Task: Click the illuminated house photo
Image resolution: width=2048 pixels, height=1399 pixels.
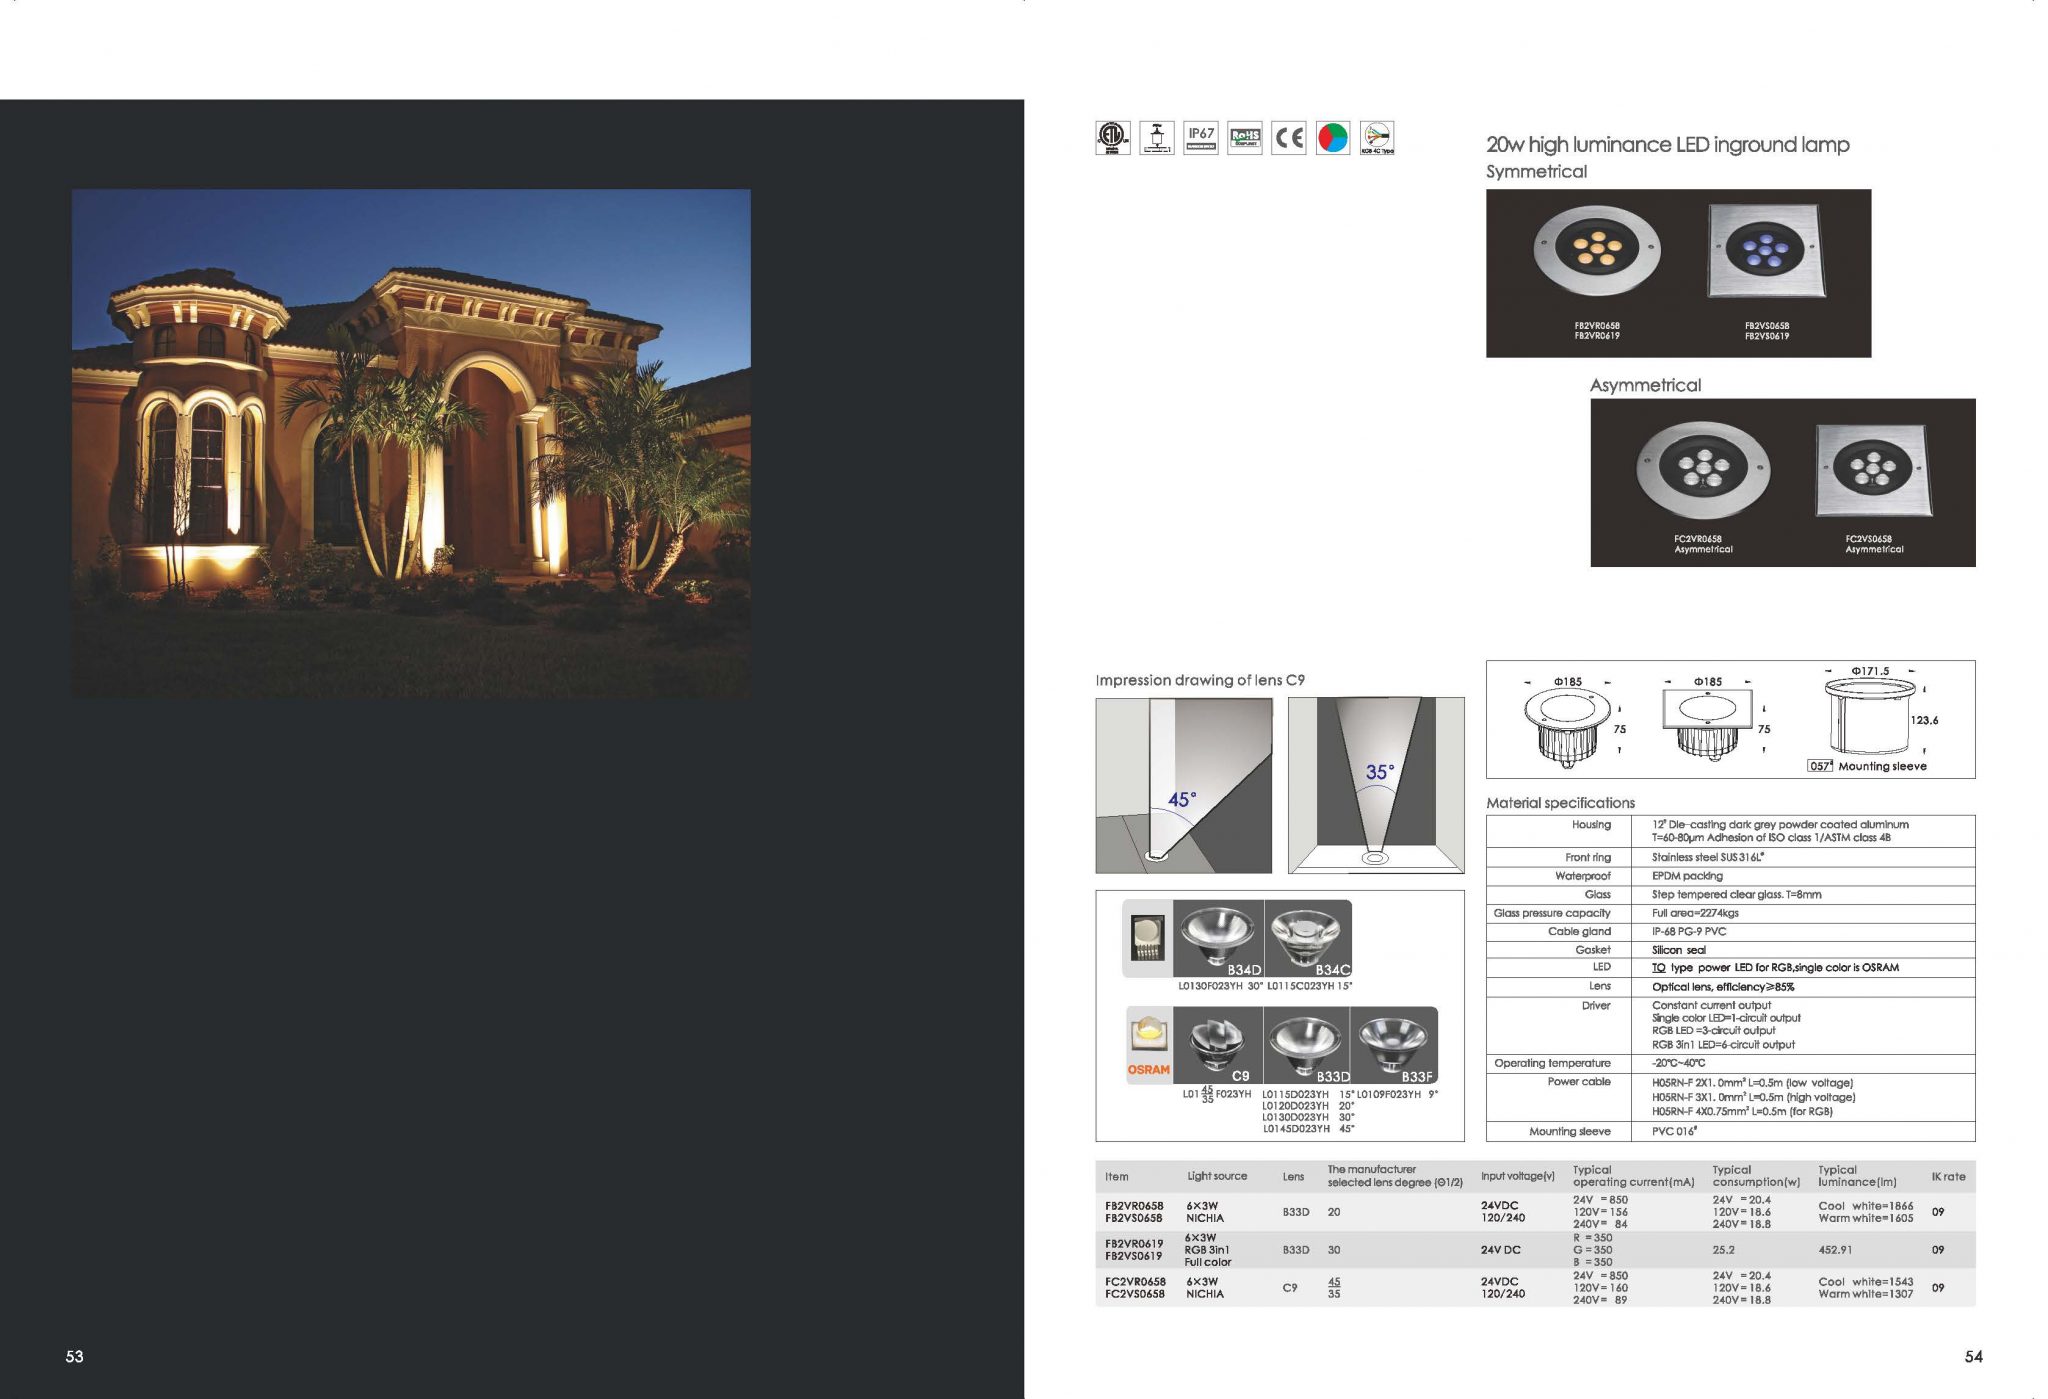Action: (x=411, y=443)
